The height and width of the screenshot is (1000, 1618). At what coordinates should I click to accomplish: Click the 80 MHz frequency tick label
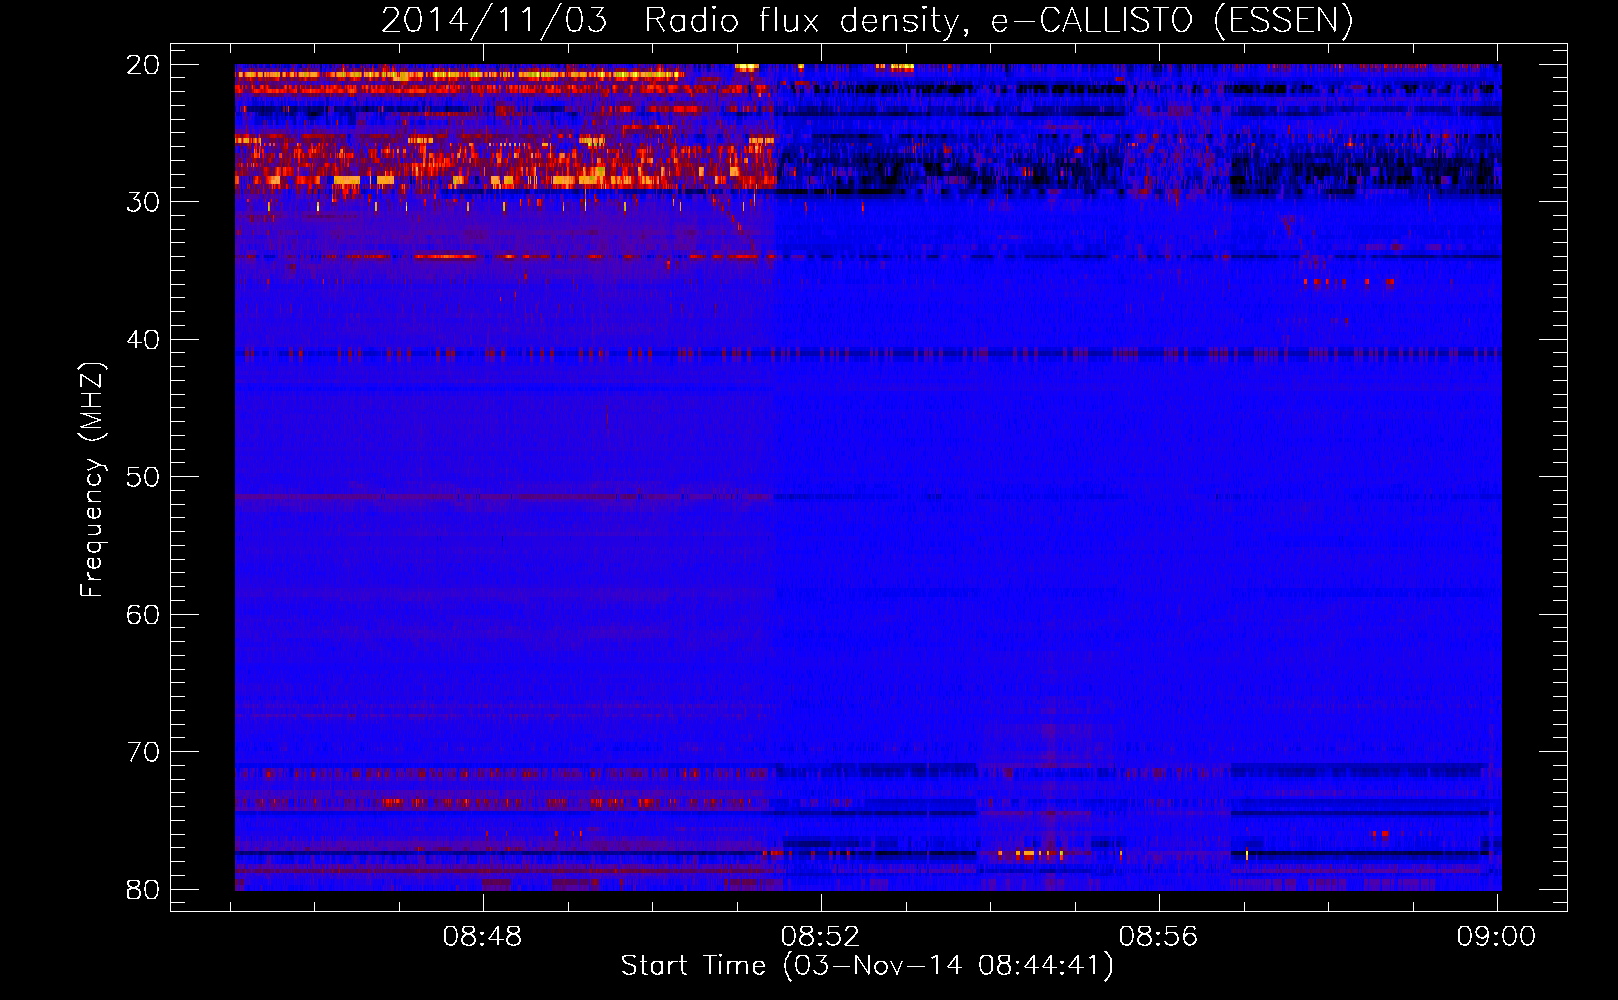click(x=143, y=890)
